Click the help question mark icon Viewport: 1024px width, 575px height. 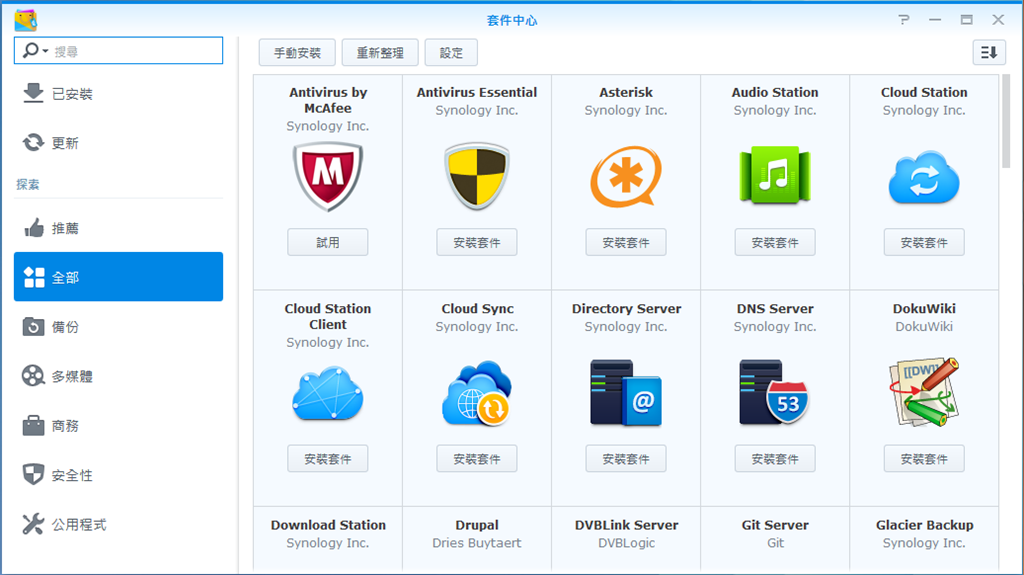point(904,20)
